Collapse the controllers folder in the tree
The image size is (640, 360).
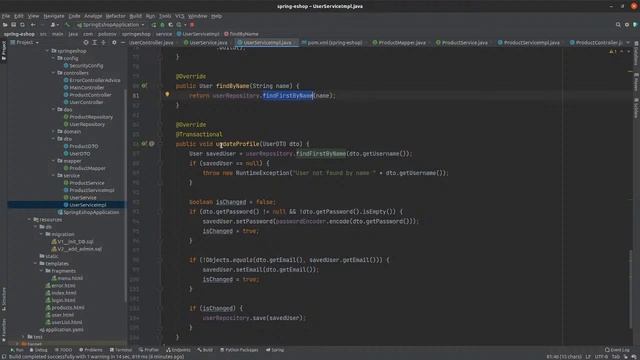point(53,73)
